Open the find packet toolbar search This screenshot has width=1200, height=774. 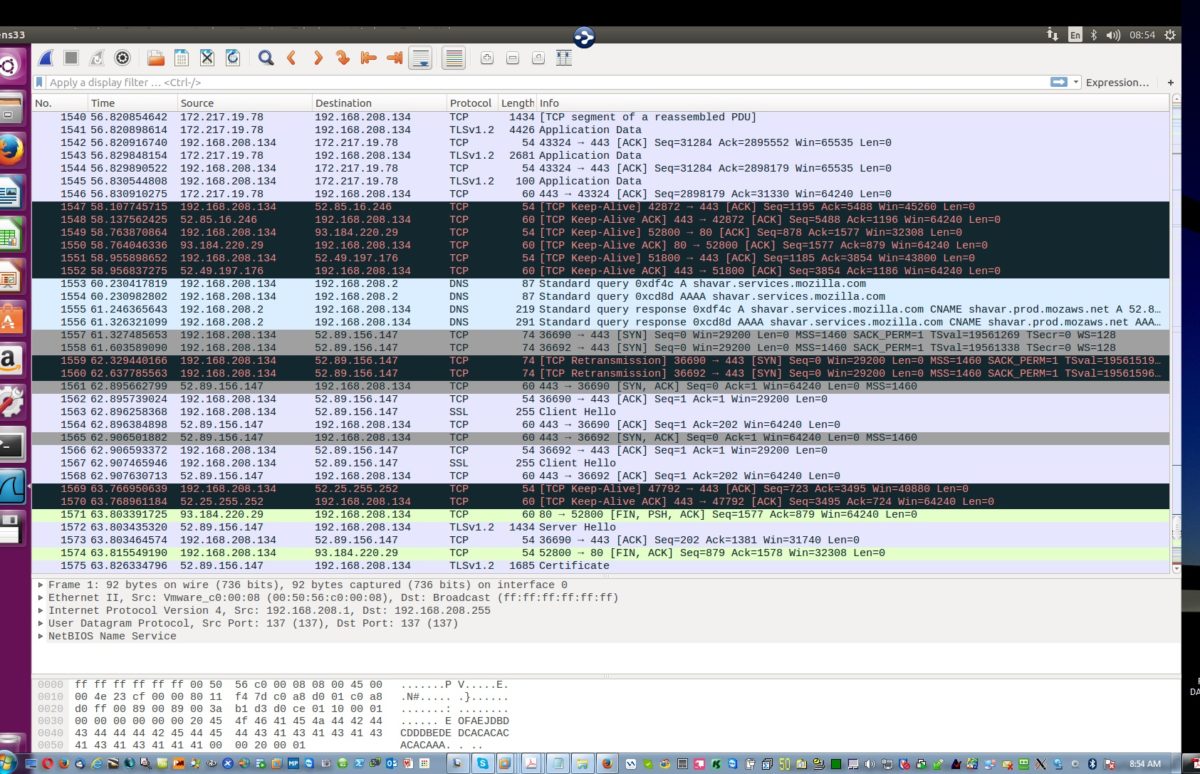tap(265, 57)
